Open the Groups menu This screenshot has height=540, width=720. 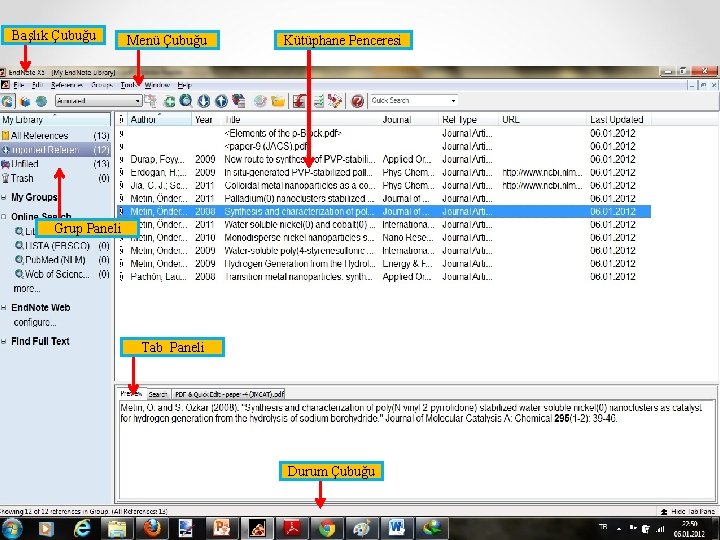102,85
